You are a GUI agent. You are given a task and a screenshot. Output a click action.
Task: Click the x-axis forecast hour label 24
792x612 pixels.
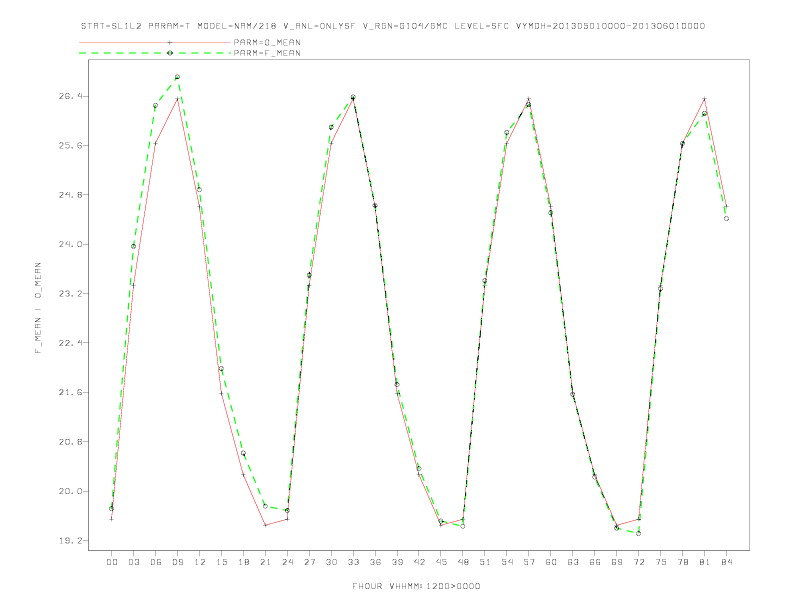(287, 562)
